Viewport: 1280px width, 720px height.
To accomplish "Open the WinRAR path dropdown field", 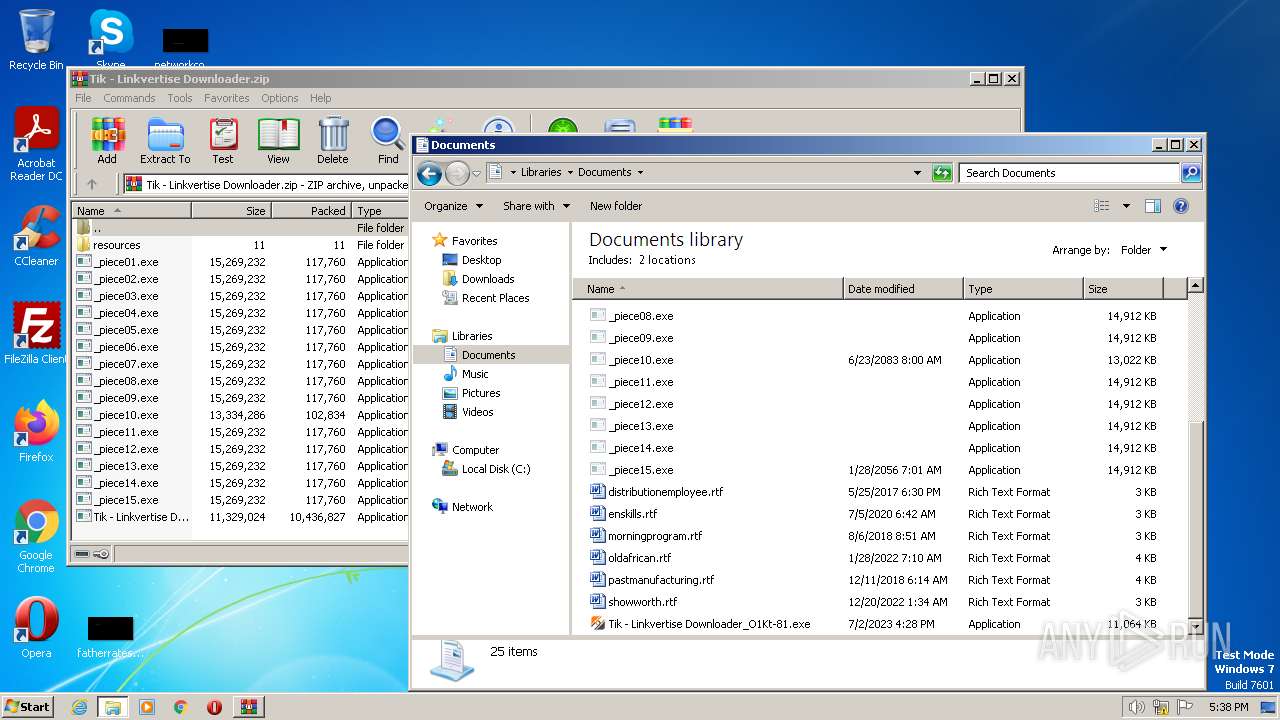I will (x=265, y=184).
